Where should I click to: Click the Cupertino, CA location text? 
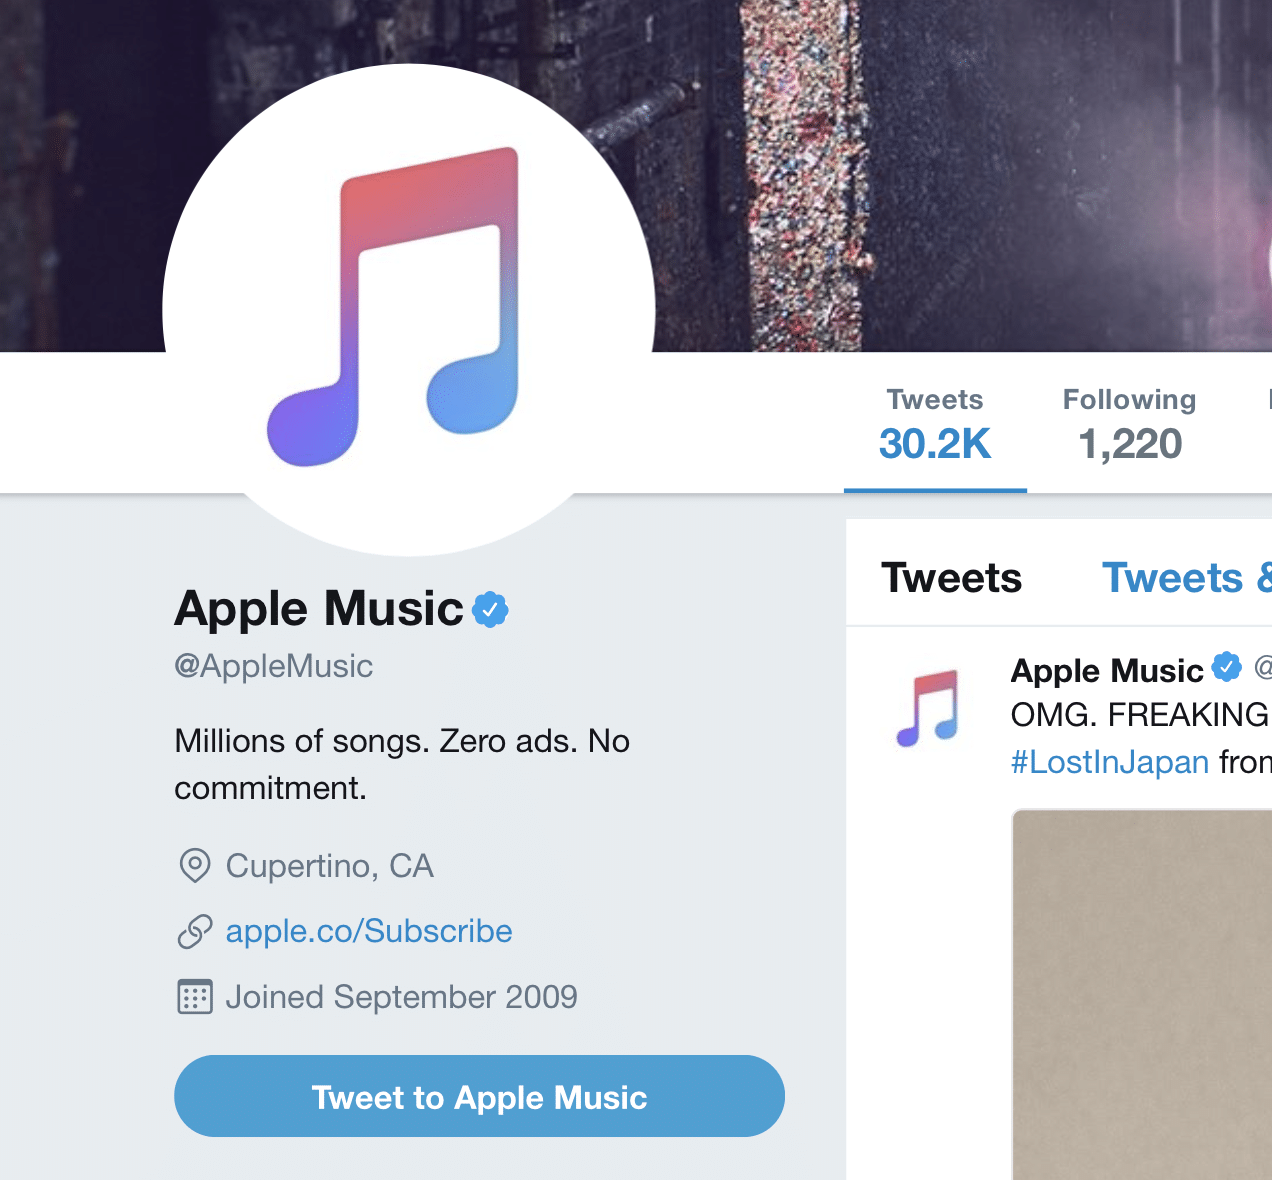pyautogui.click(x=329, y=866)
